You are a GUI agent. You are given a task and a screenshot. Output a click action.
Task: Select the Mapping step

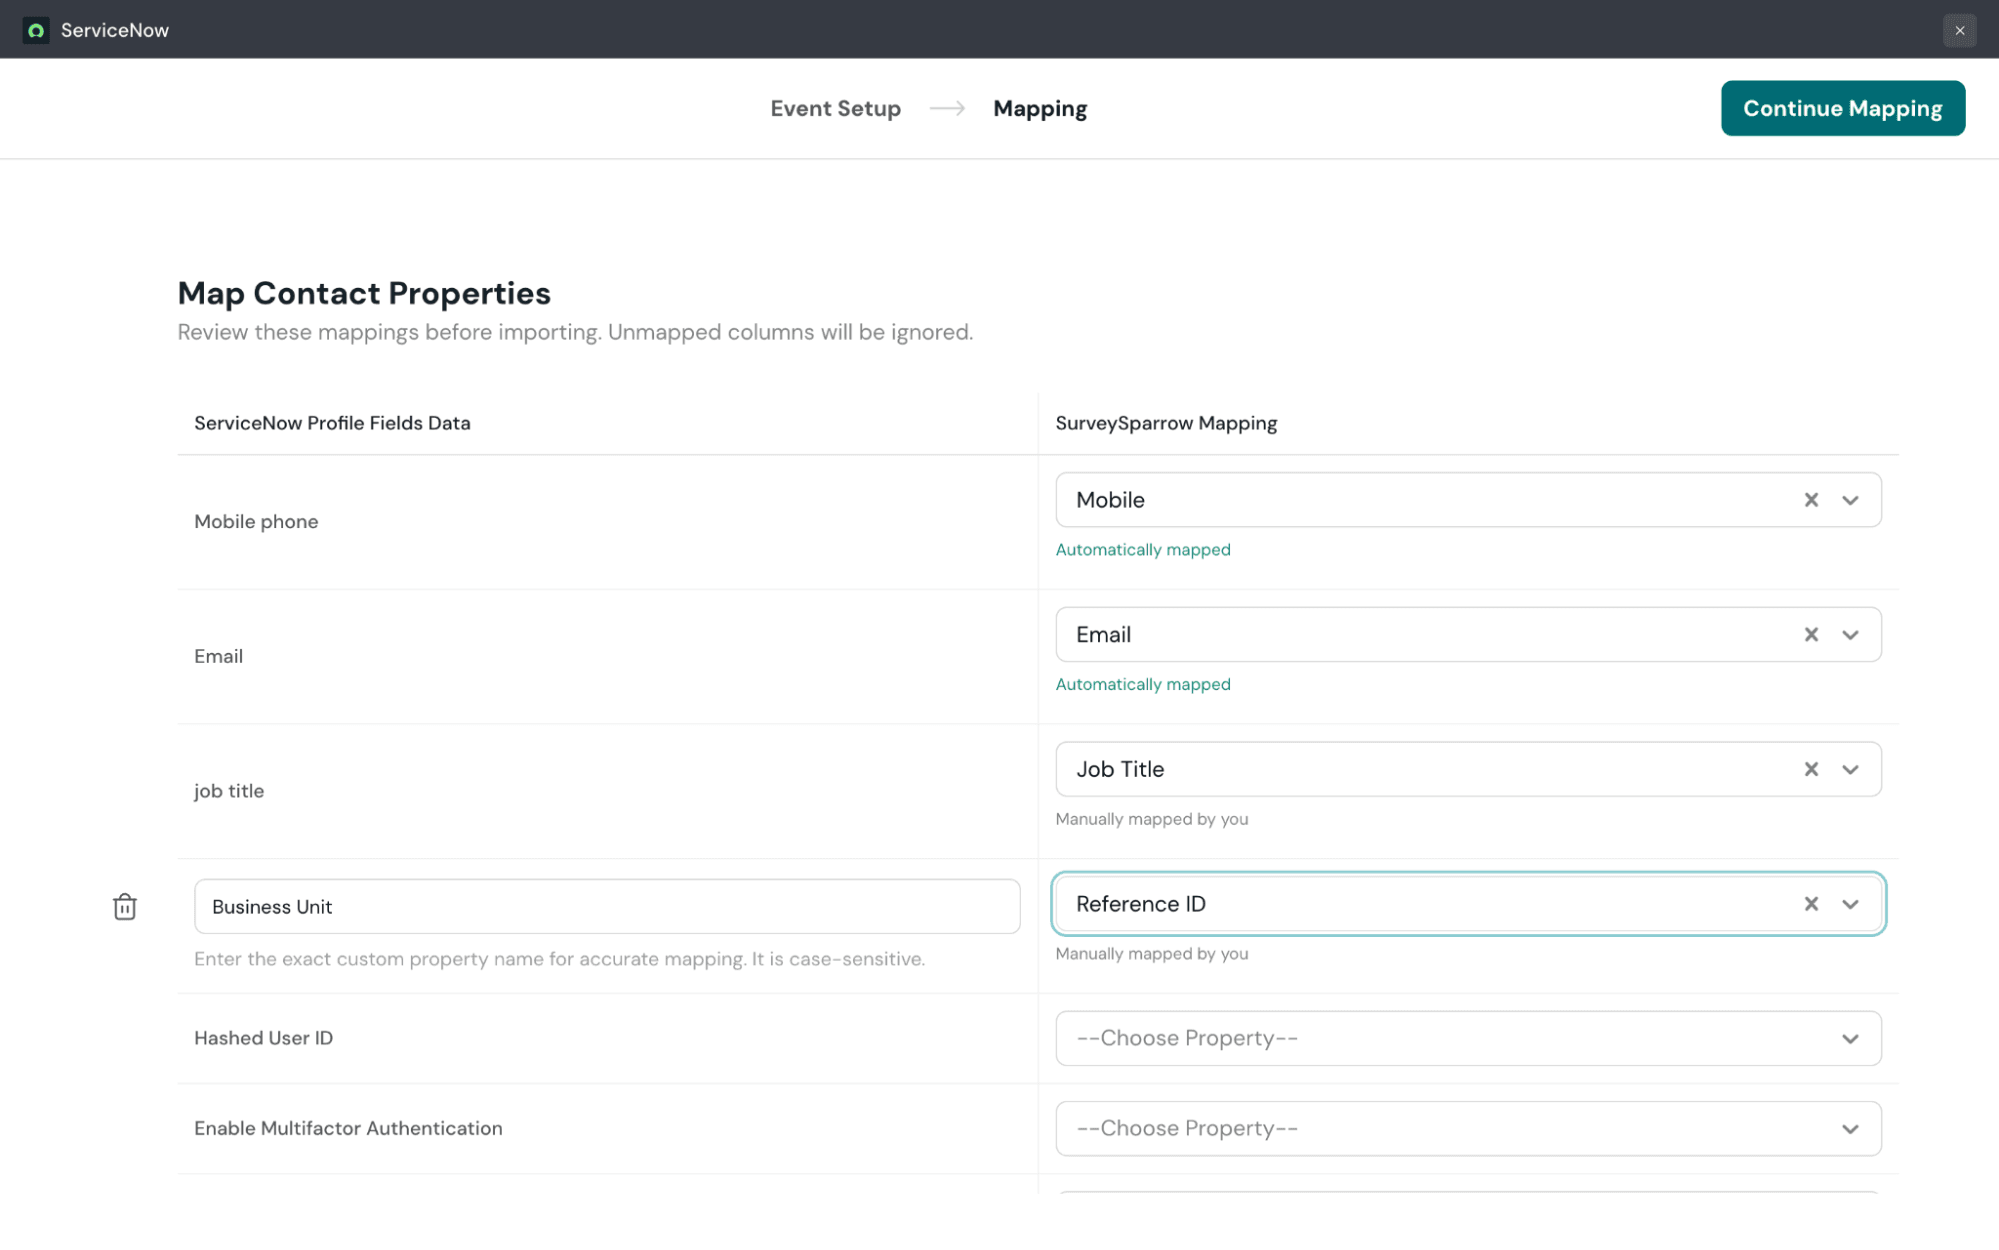[1040, 108]
